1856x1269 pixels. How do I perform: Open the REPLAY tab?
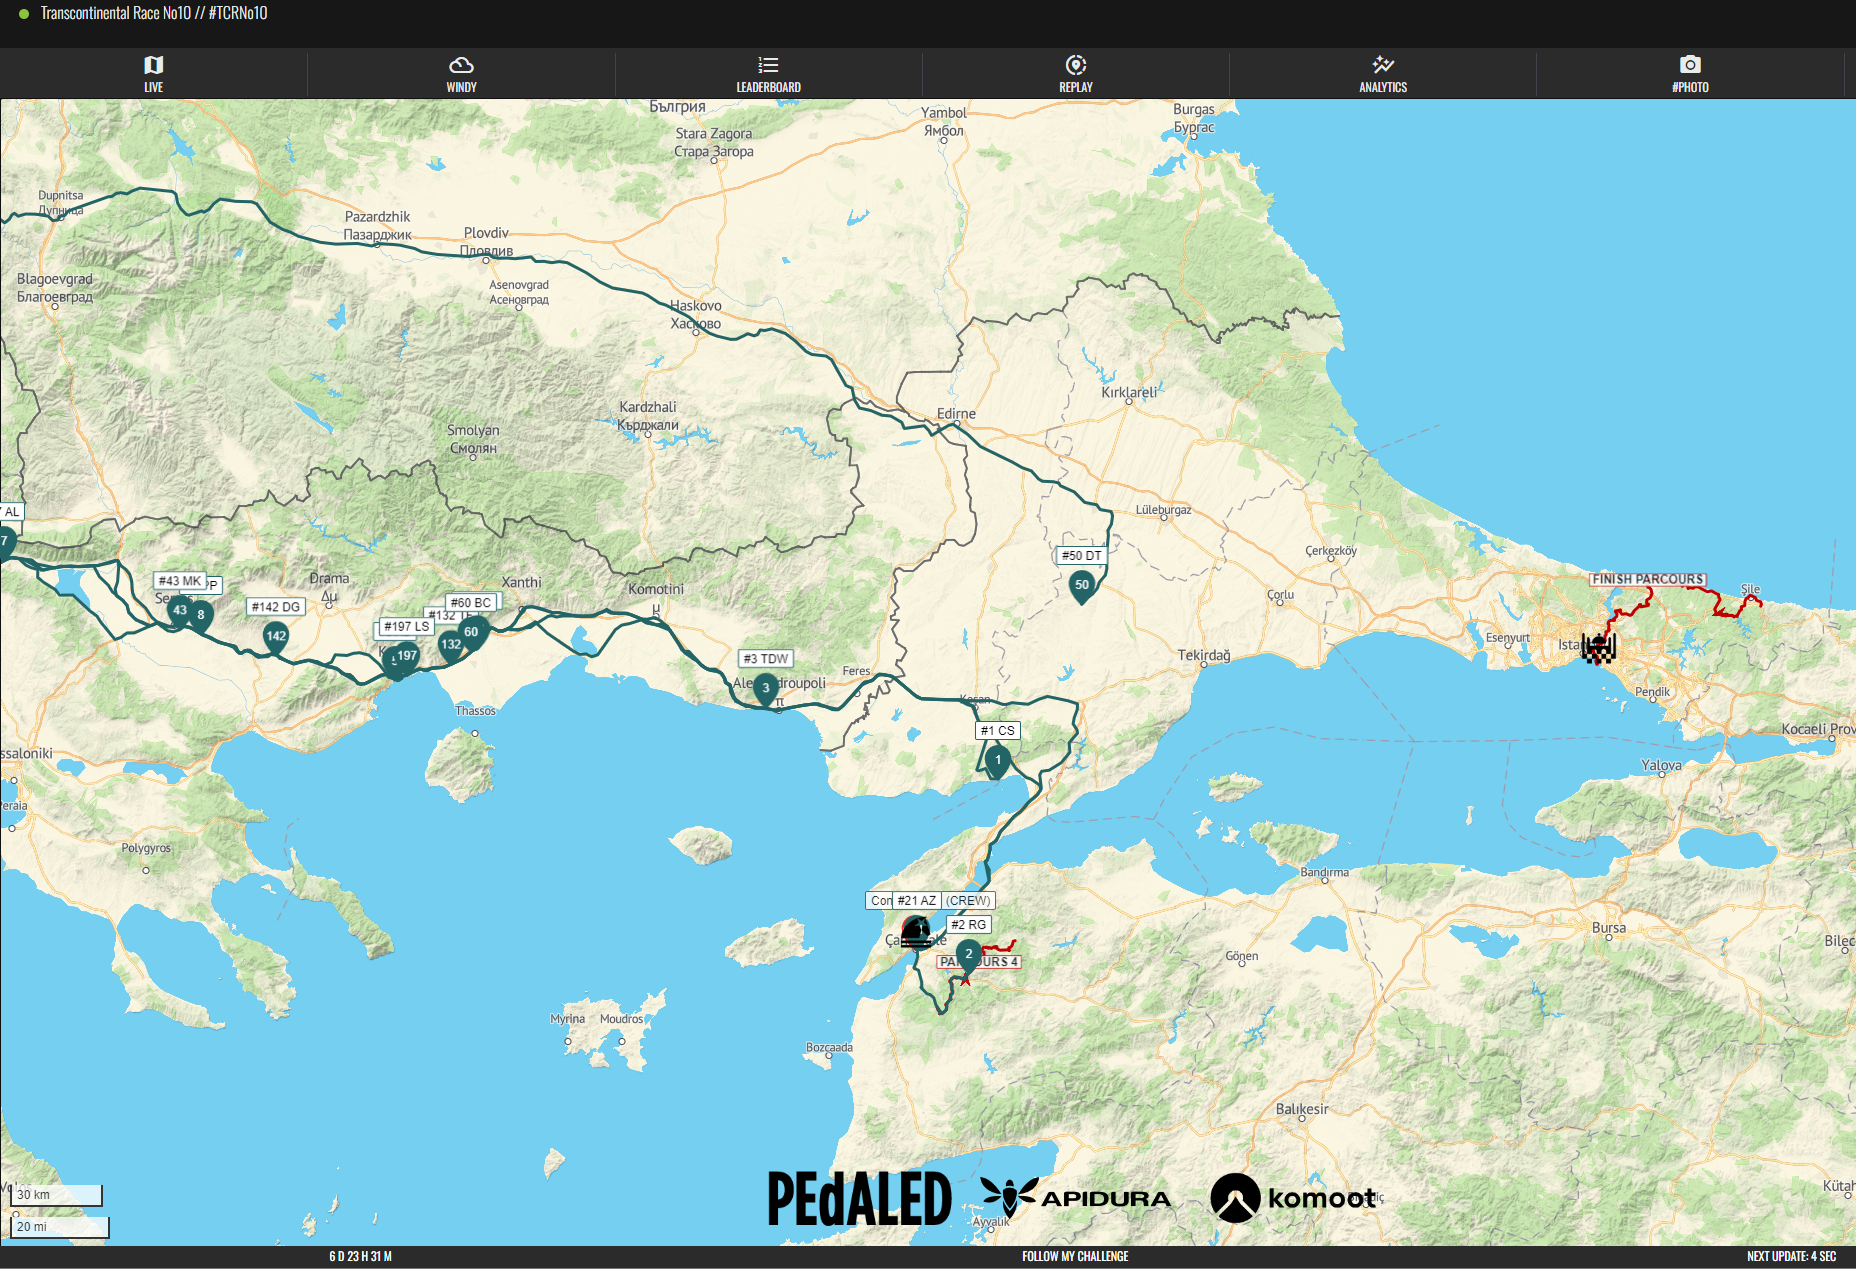[1076, 74]
